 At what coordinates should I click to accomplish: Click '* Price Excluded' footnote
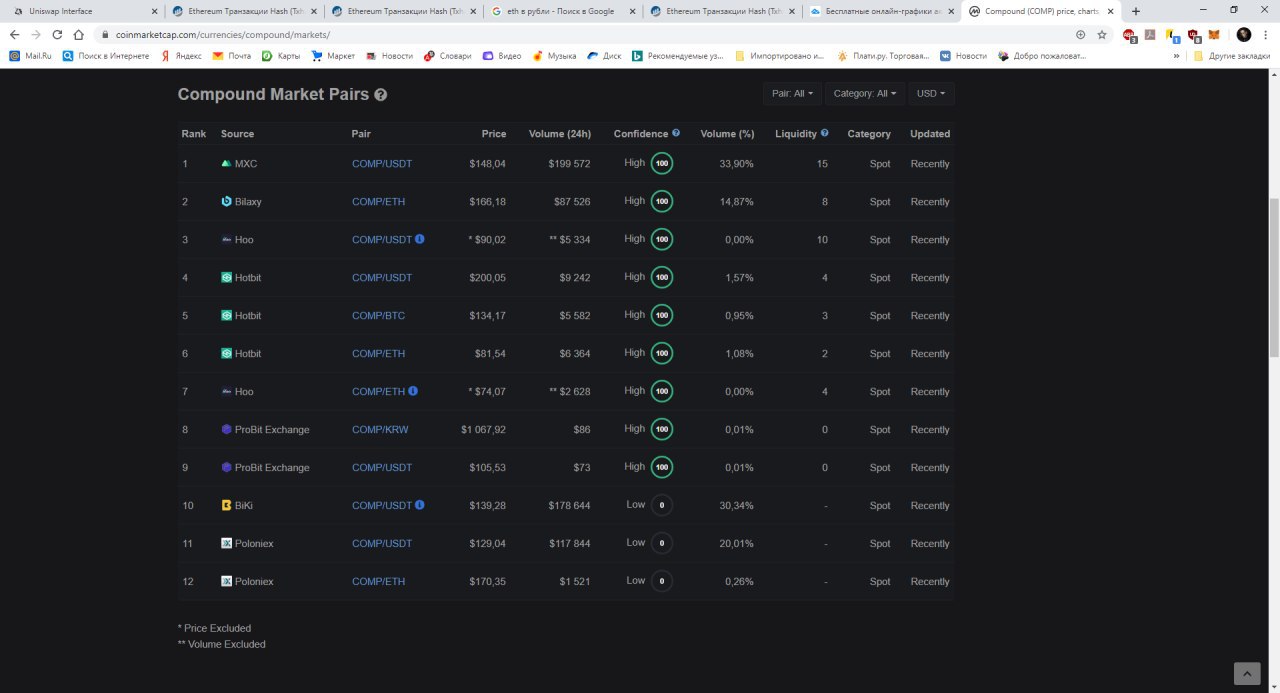coord(214,628)
